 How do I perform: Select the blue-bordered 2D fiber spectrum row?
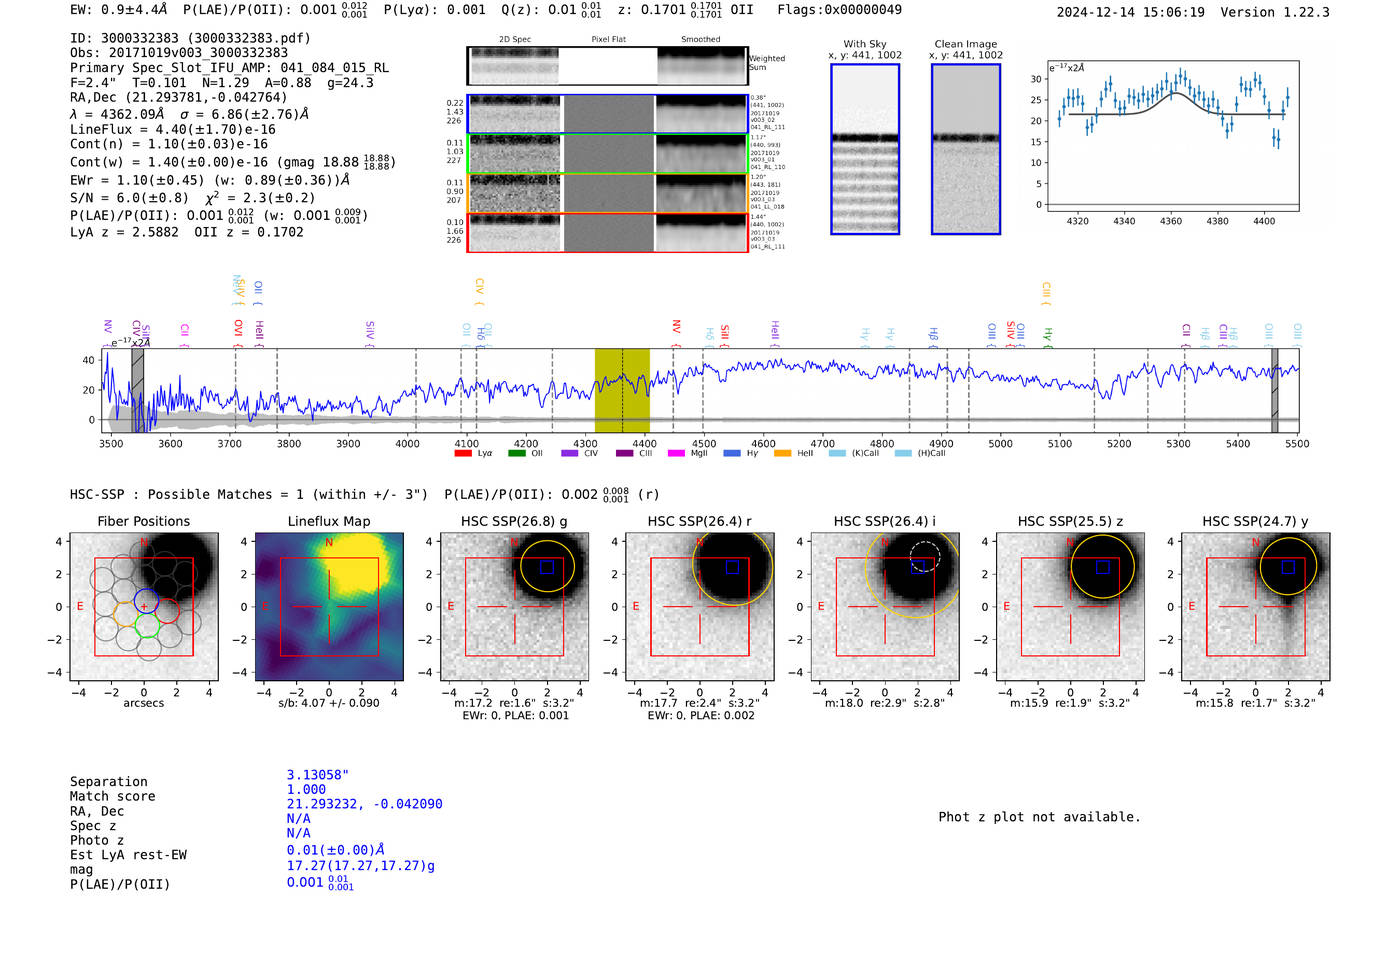pos(607,114)
